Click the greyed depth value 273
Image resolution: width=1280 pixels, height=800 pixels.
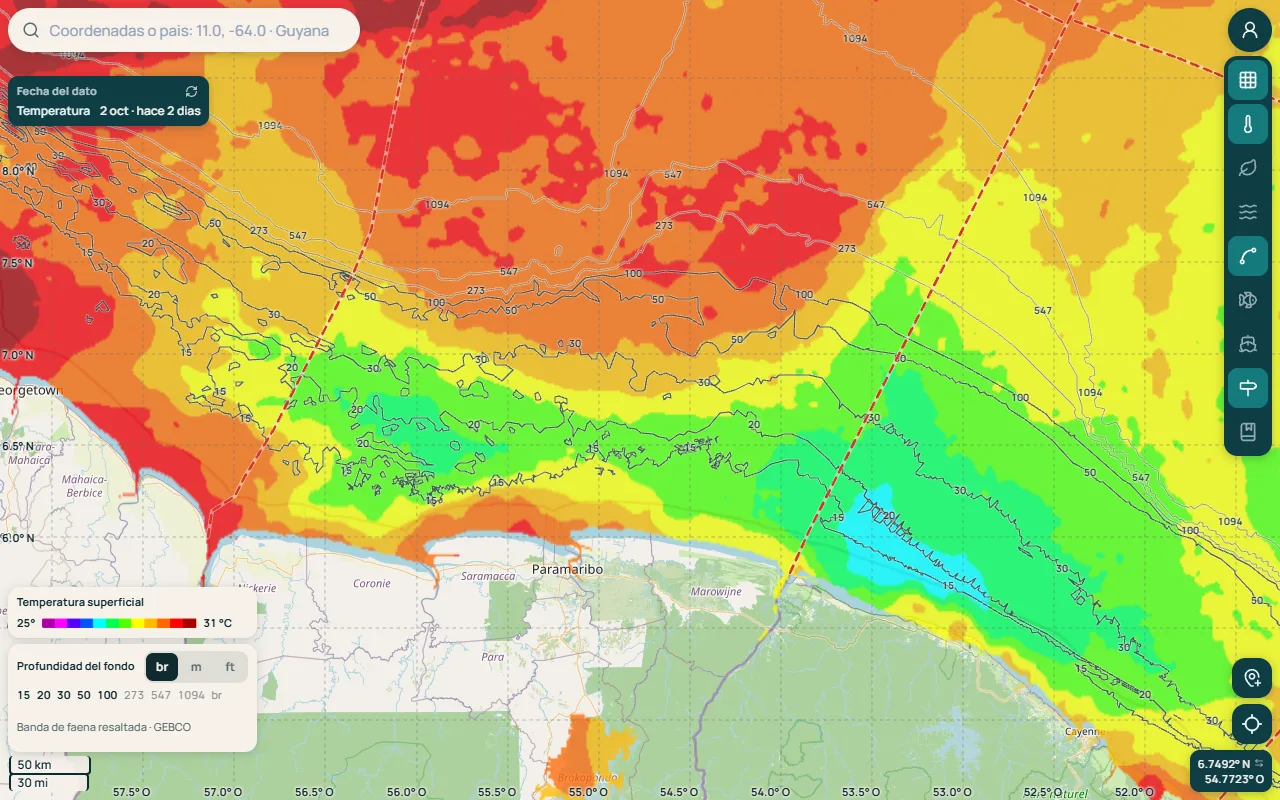pyautogui.click(x=134, y=695)
